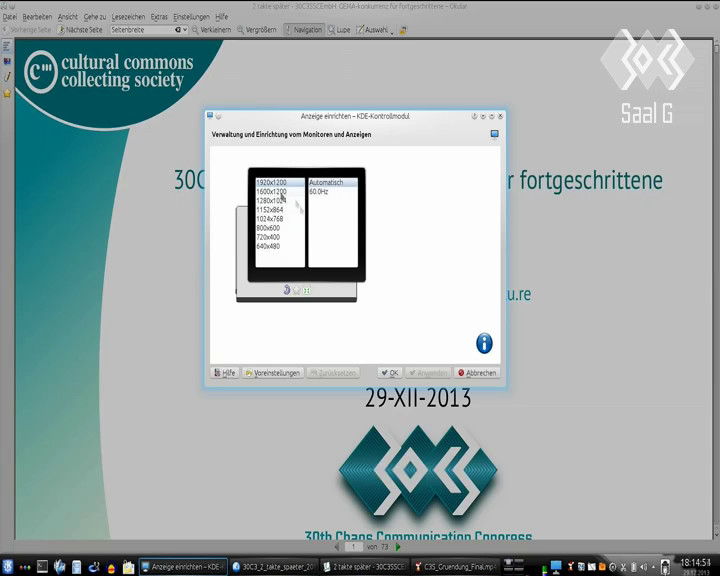
Task: Launch the terminal from the panel
Action: click(42, 566)
